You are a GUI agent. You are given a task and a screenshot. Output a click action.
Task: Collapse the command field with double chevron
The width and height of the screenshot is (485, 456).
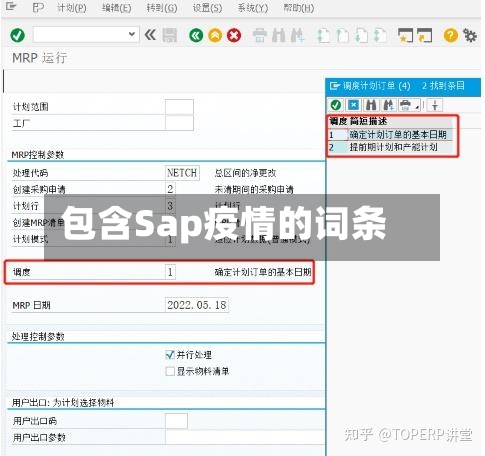150,35
